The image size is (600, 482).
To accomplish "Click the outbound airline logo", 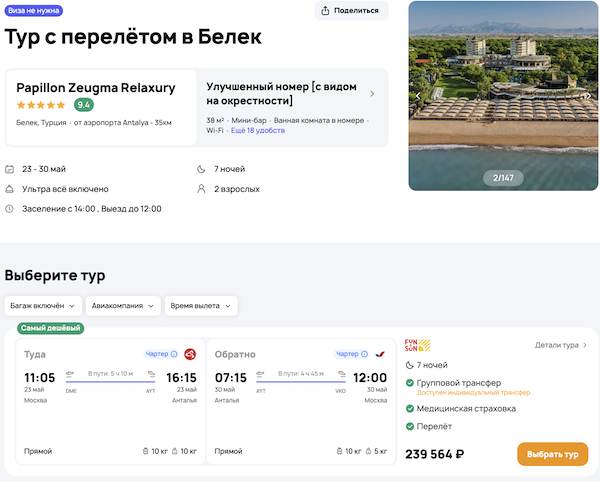I will pos(190,353).
